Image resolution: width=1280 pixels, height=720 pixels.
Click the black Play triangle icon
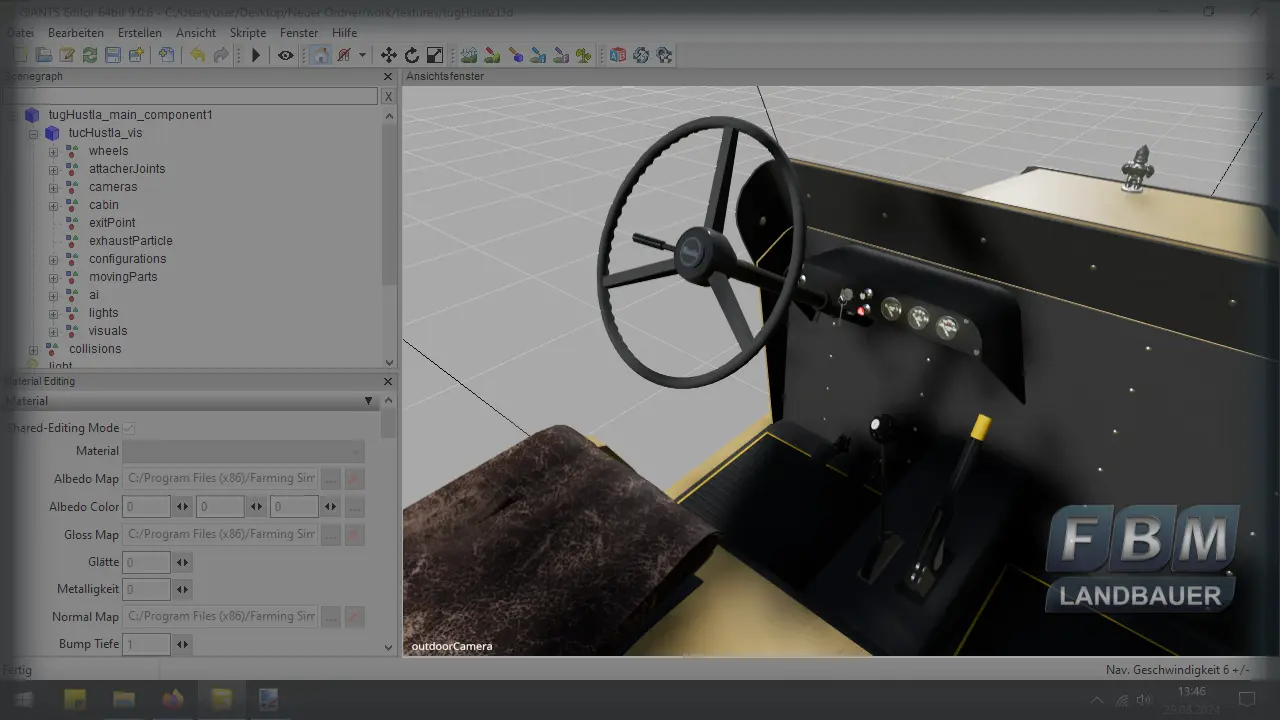(256, 55)
